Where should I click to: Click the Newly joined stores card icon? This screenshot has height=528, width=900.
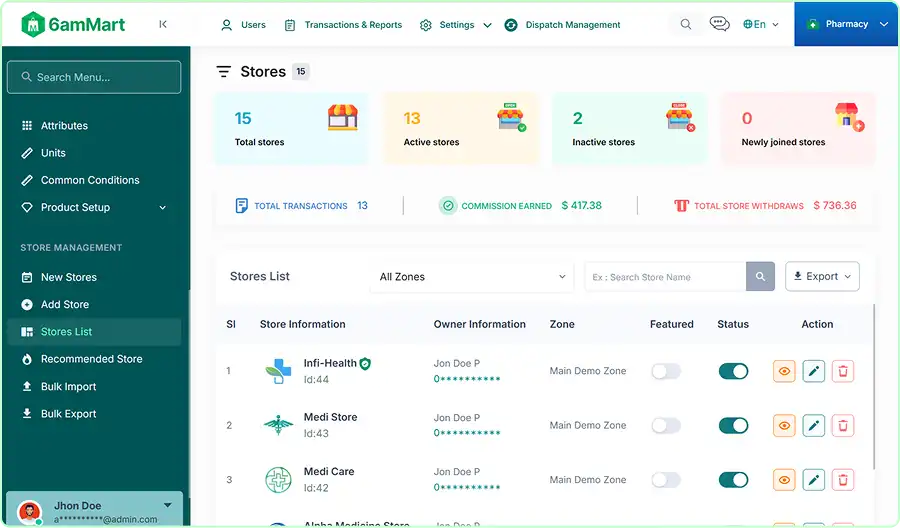tap(849, 117)
